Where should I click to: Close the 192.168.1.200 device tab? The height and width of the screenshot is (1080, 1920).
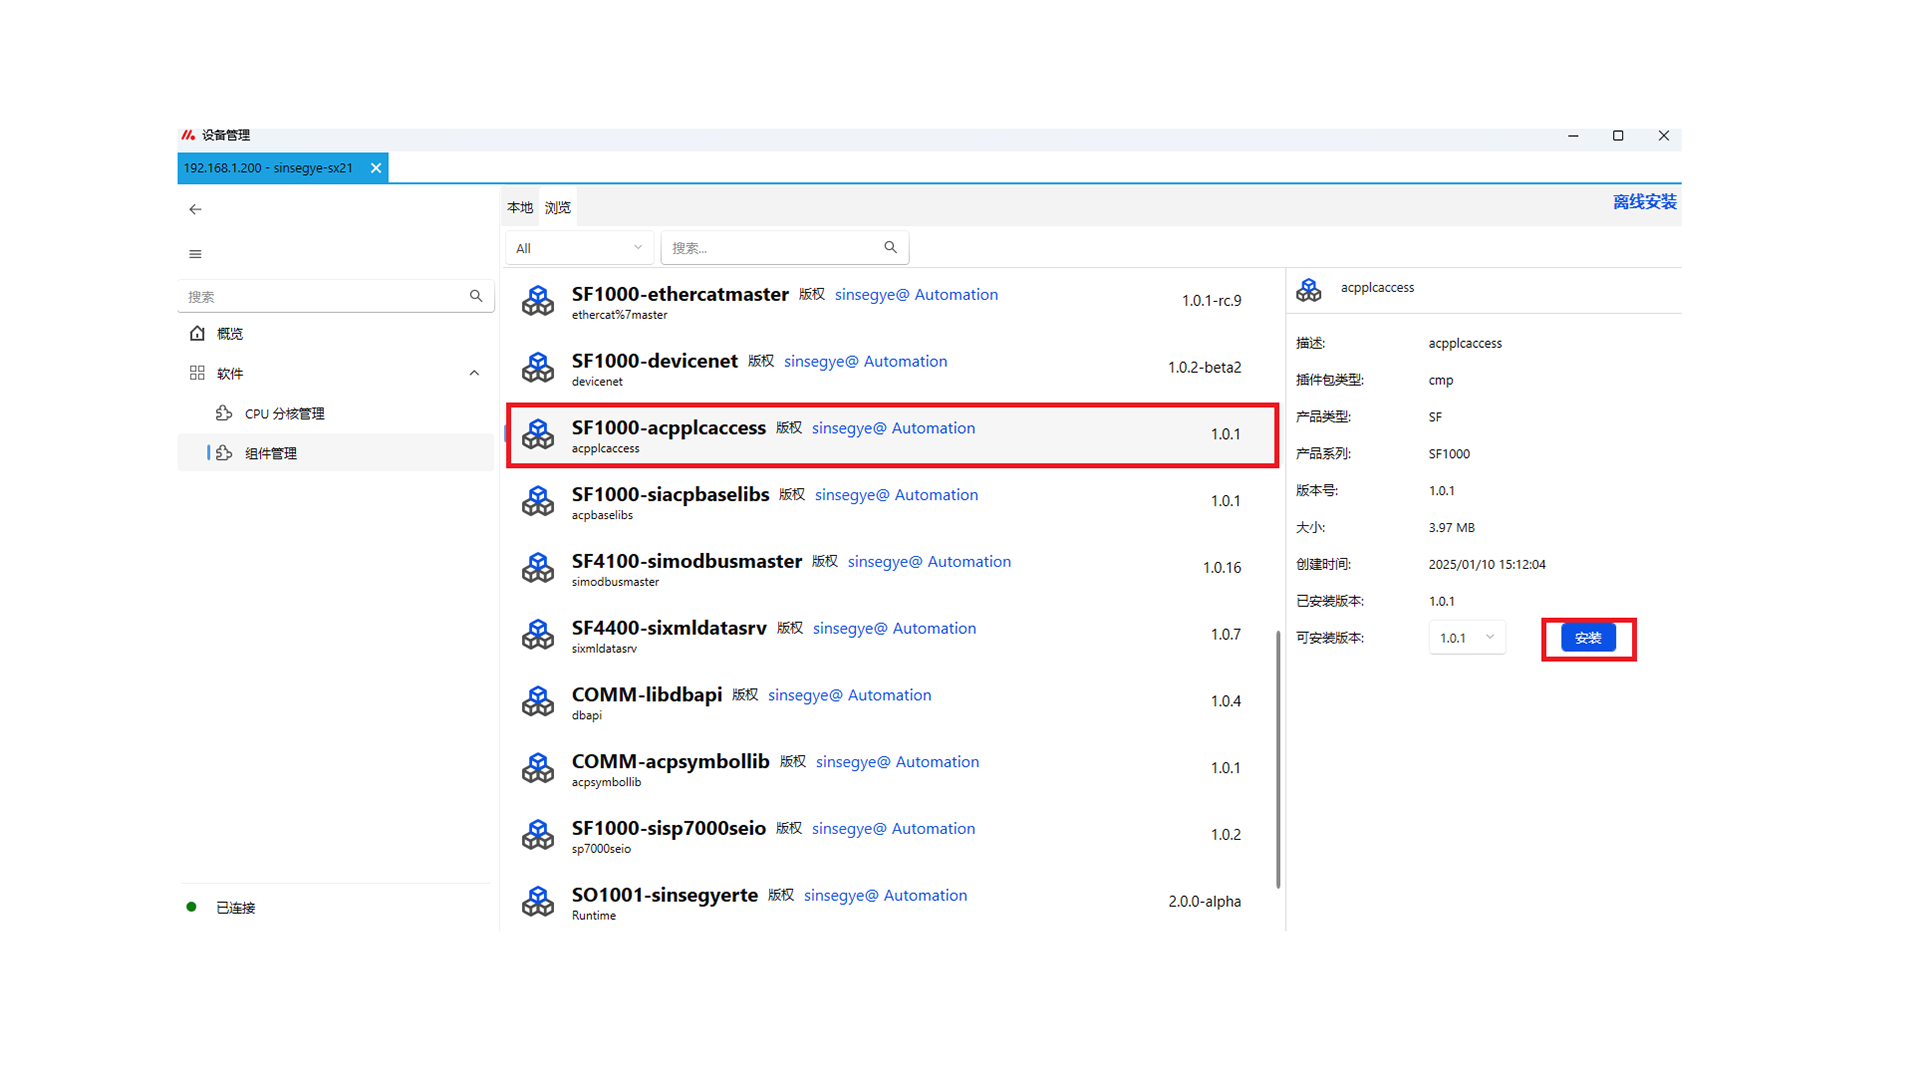point(376,168)
